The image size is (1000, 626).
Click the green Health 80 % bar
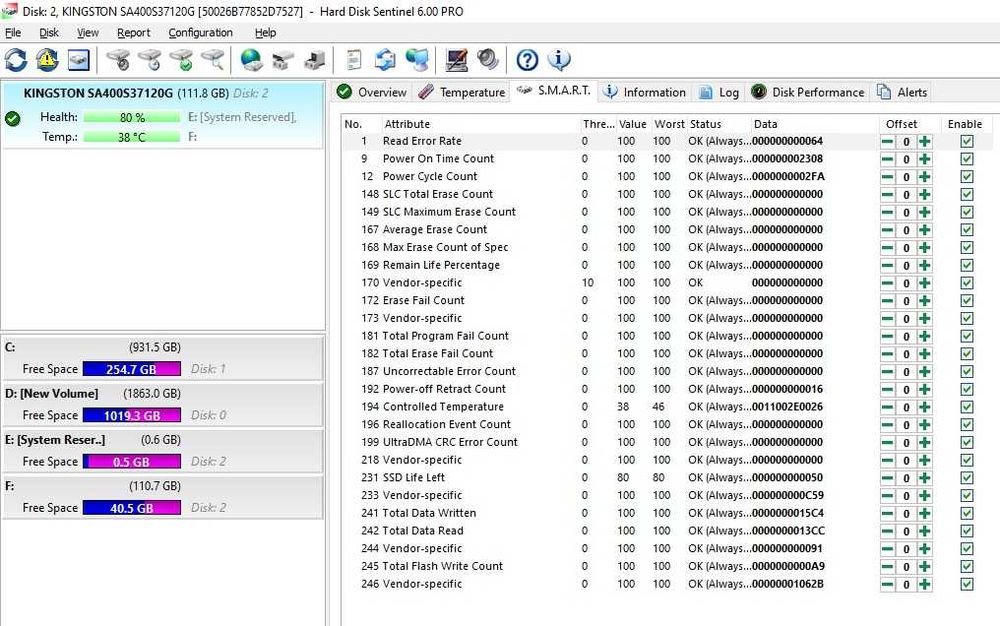132,117
